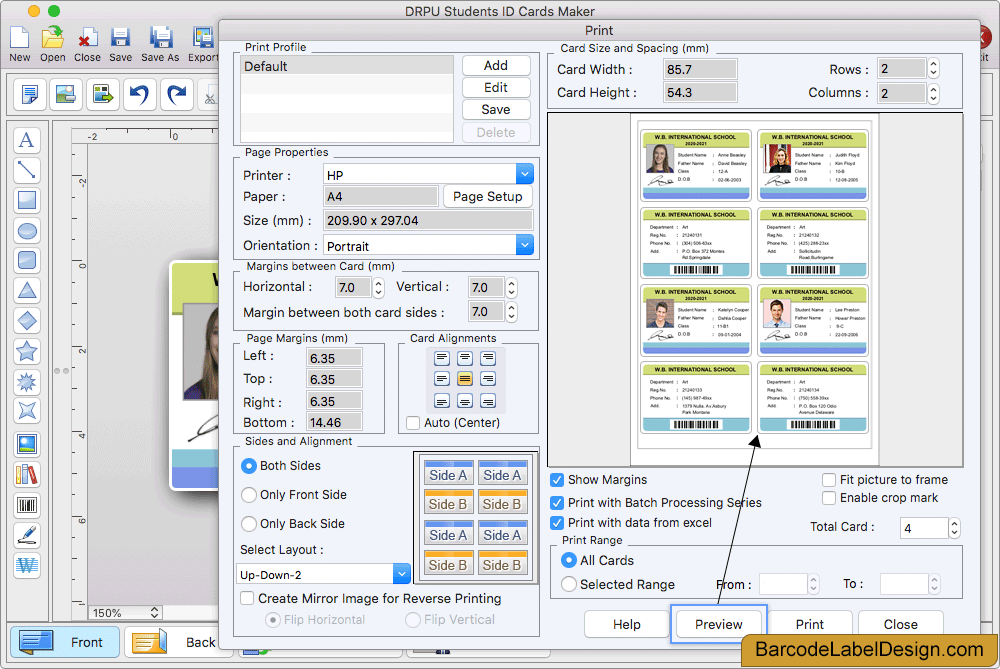Click the Help button

coord(626,624)
